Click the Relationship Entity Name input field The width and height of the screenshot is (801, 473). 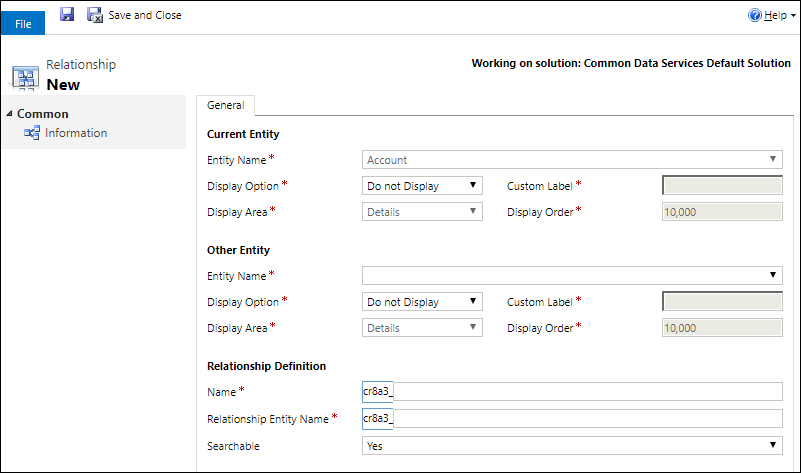[x=571, y=419]
